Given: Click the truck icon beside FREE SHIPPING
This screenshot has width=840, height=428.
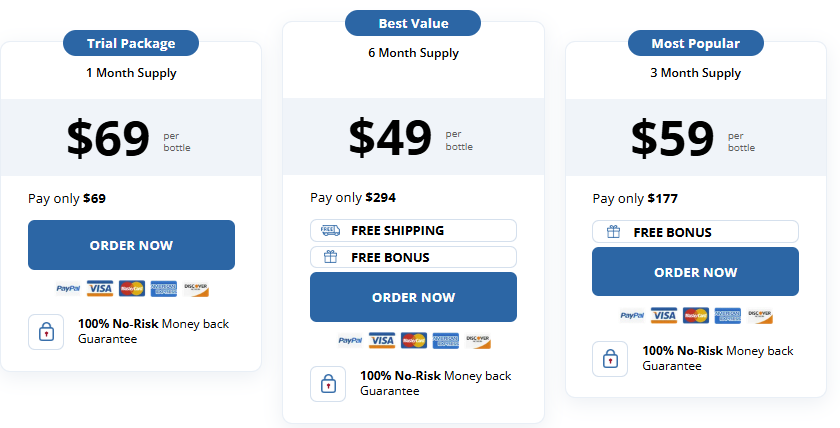Looking at the screenshot, I should tap(331, 231).
